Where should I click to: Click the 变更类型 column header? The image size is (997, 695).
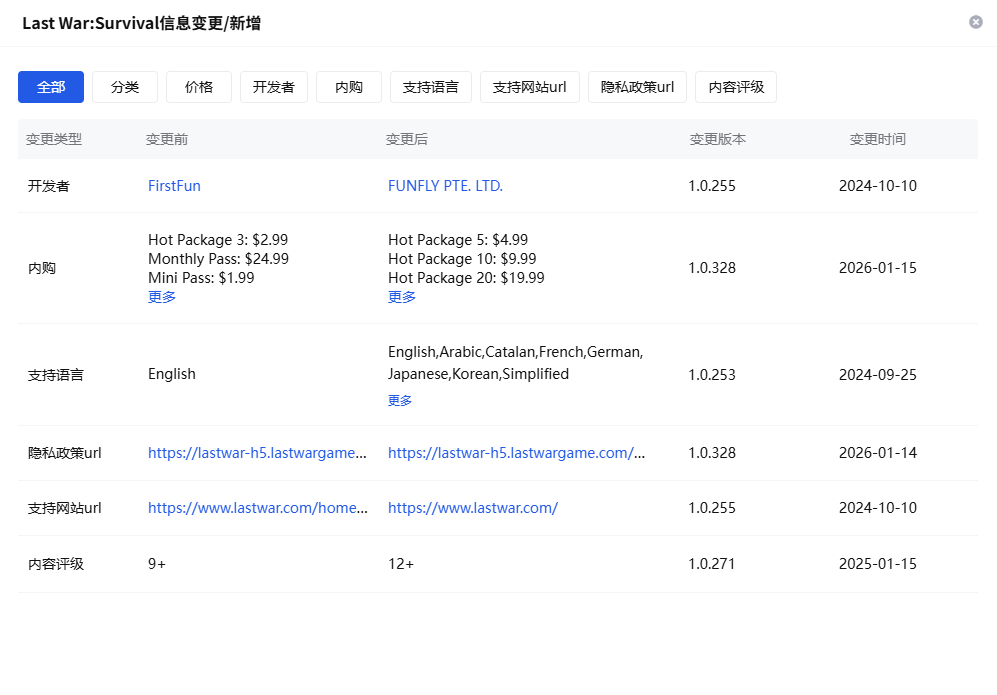click(52, 139)
